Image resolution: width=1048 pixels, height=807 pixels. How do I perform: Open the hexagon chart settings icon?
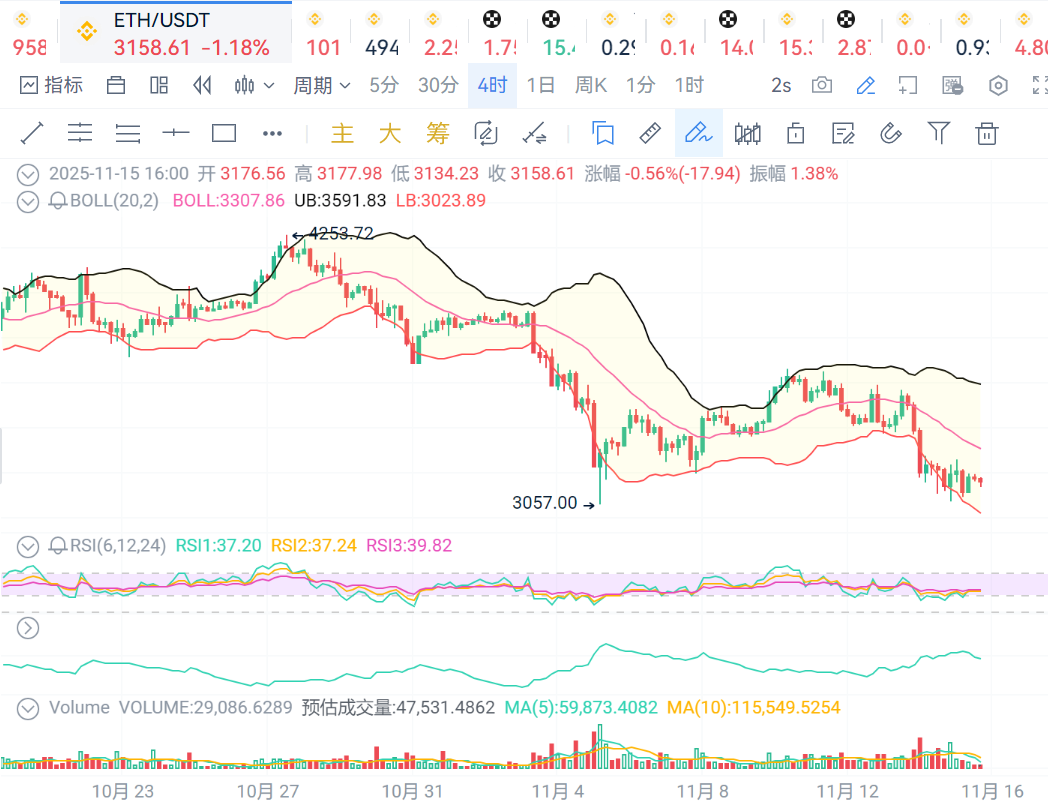tap(998, 85)
